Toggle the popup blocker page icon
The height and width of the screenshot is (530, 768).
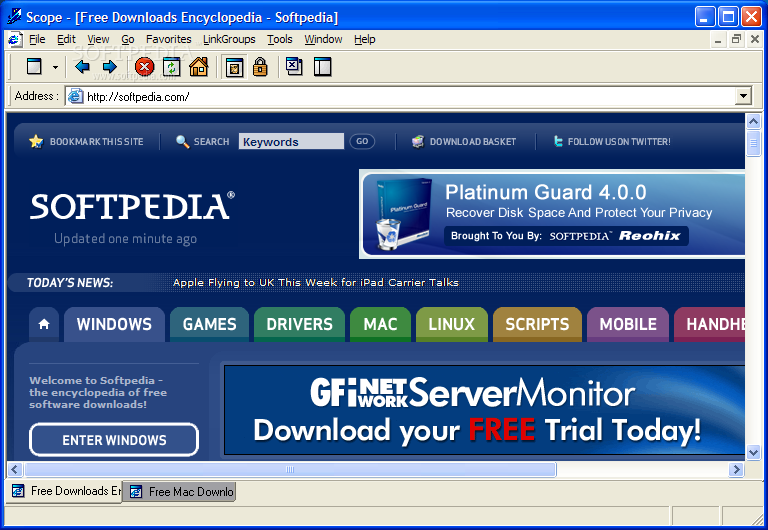click(235, 67)
